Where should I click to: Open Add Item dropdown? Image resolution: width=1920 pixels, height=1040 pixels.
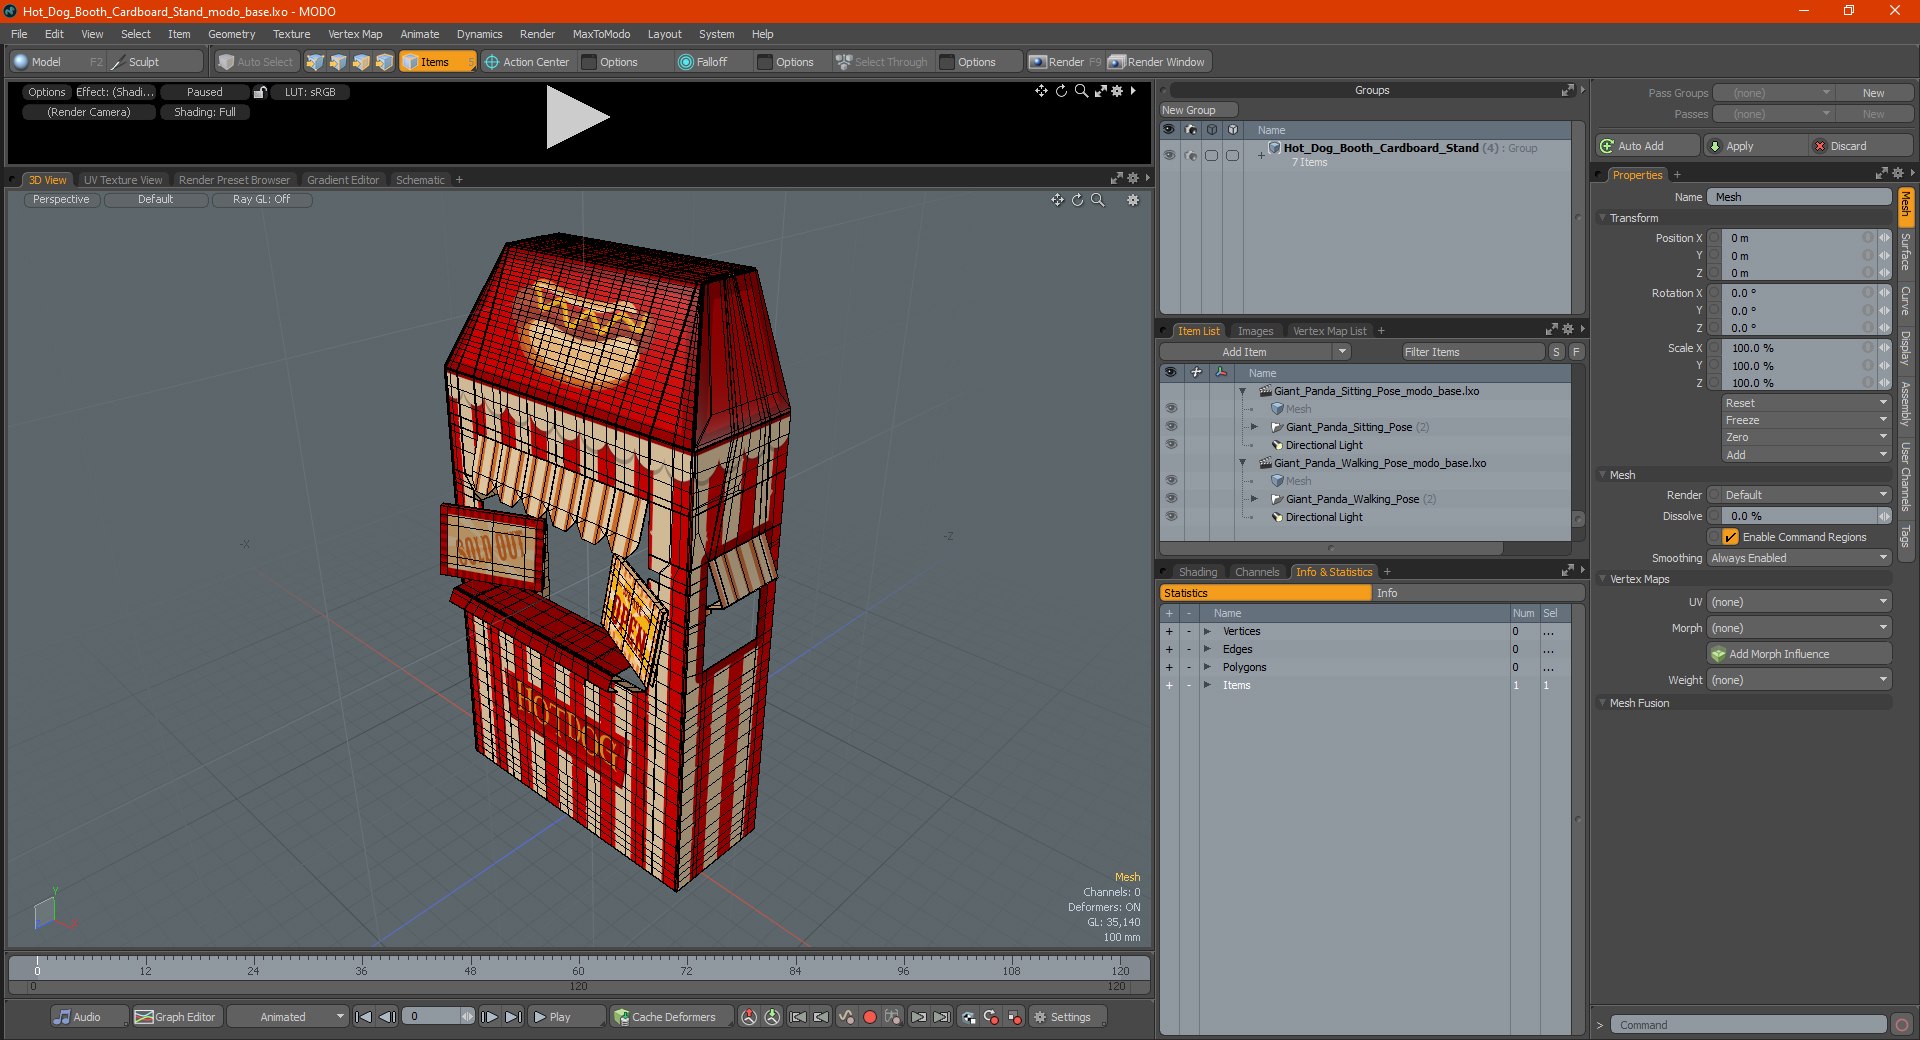(1256, 352)
